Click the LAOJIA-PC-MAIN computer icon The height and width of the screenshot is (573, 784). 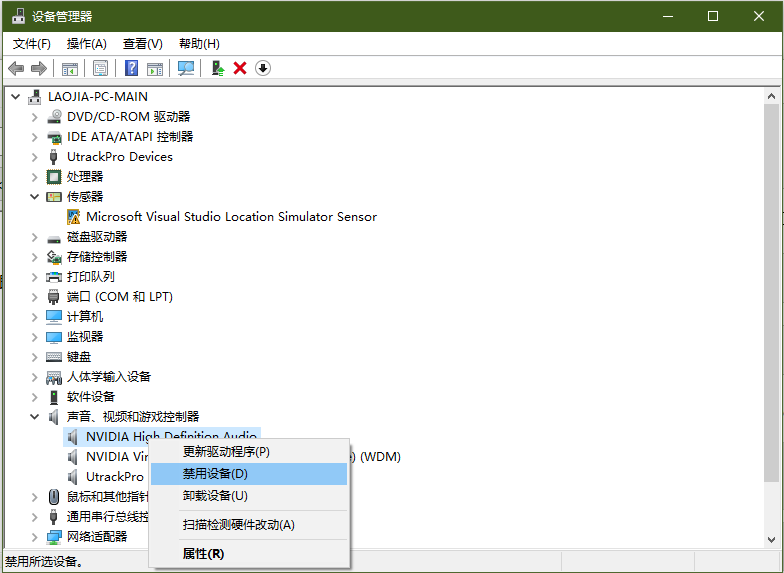[x=34, y=96]
